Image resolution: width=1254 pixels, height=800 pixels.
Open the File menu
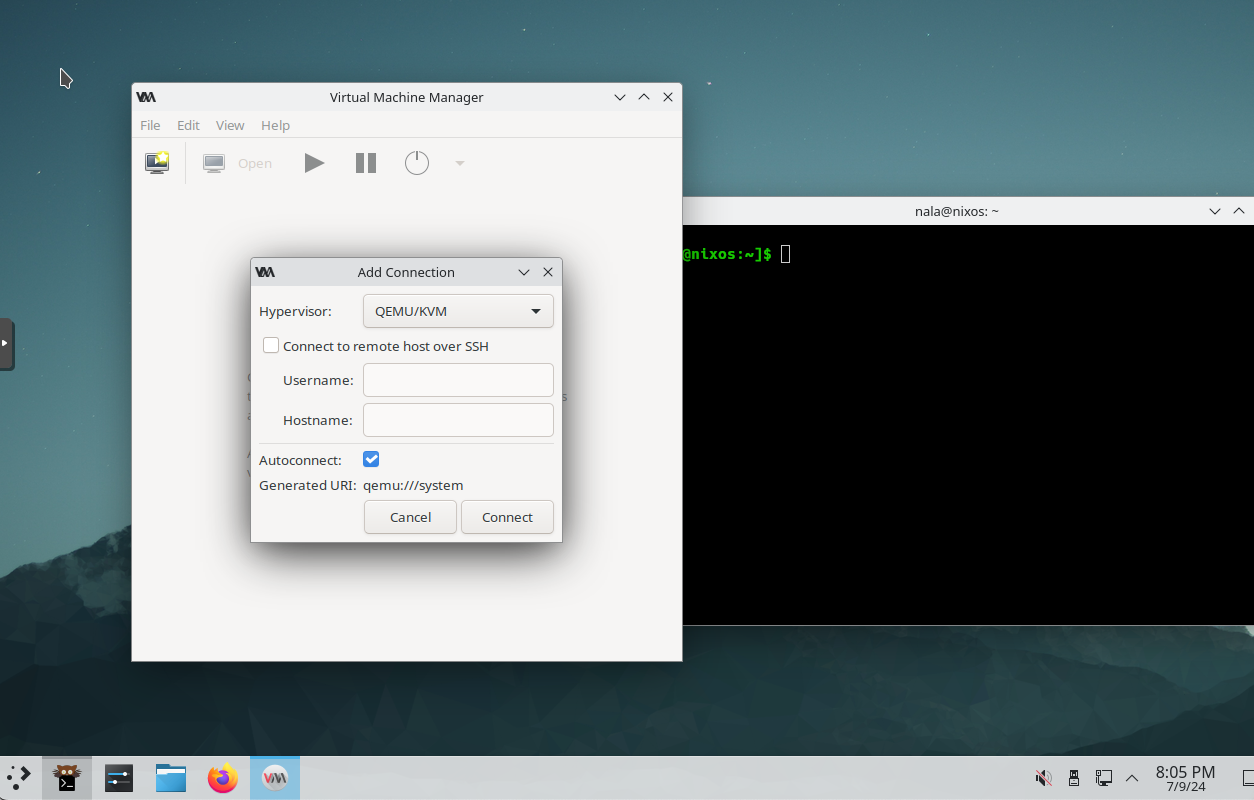(x=150, y=125)
